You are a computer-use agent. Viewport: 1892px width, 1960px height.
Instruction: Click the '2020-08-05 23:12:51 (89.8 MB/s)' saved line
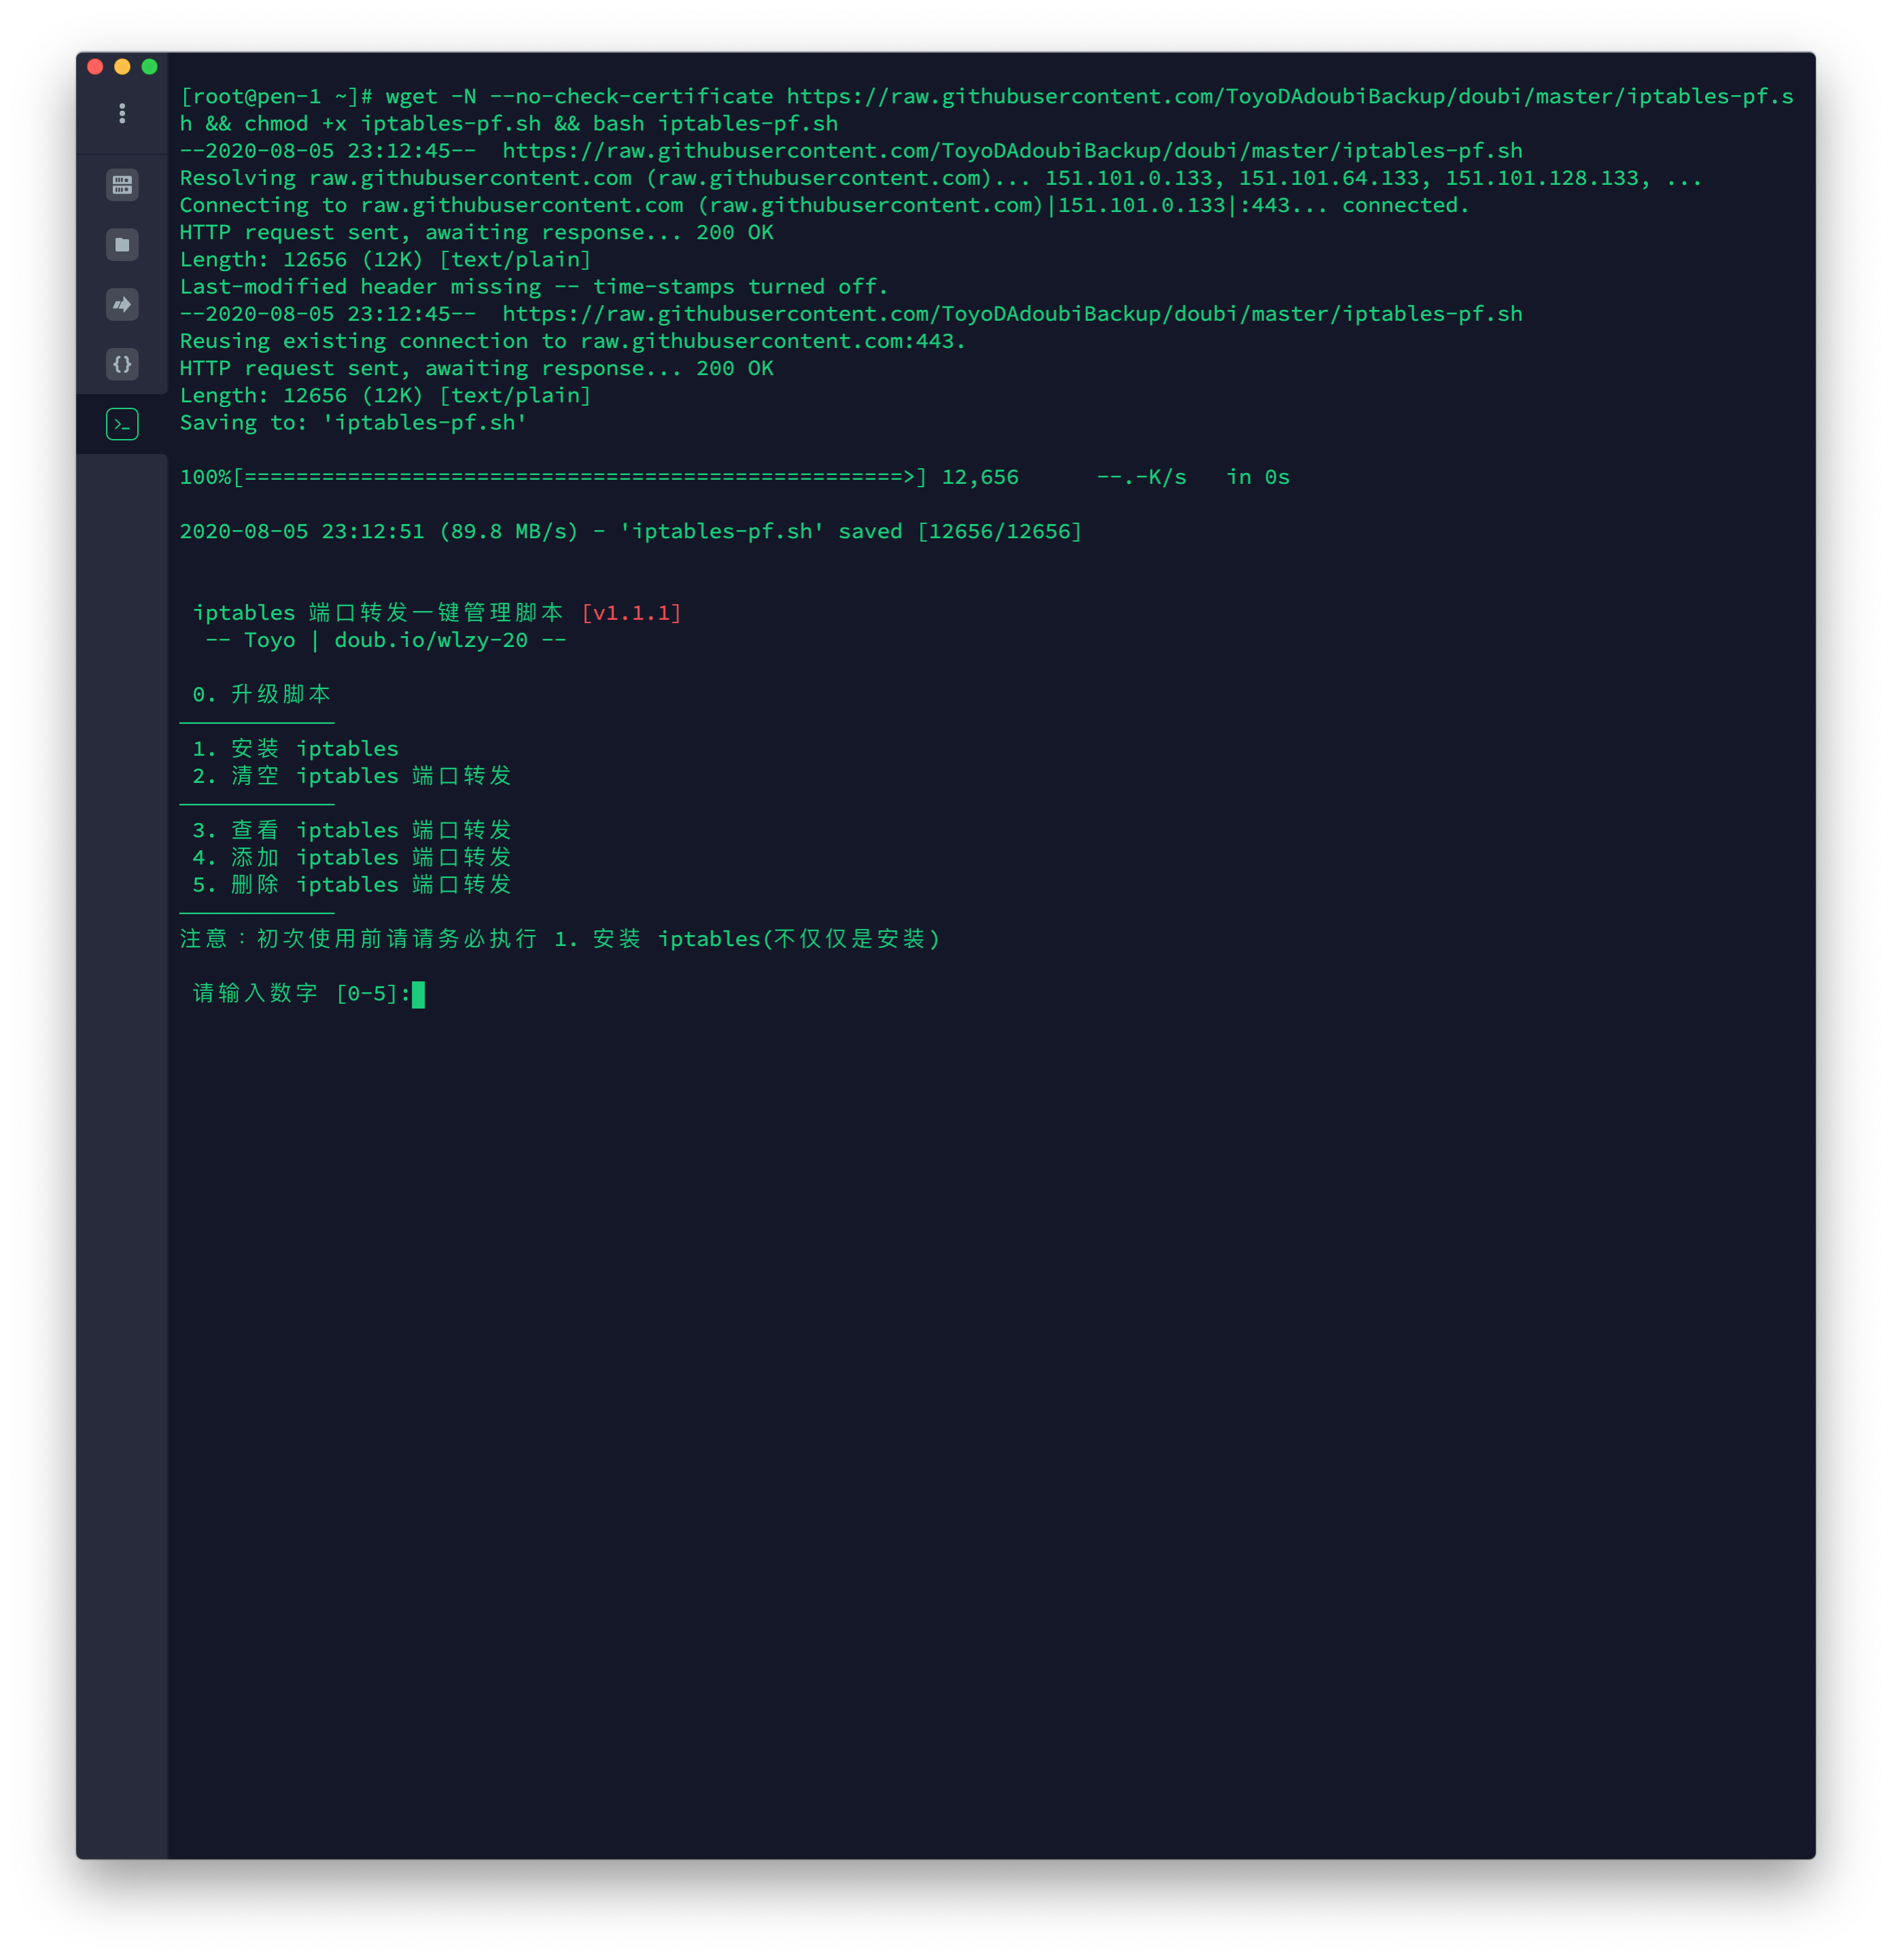pyautogui.click(x=630, y=532)
